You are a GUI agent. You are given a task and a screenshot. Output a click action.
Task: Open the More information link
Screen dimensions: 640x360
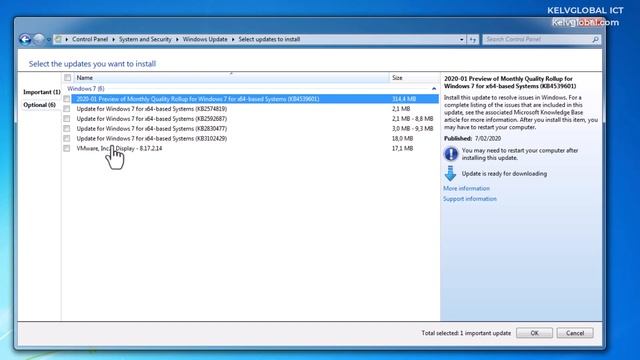466,188
